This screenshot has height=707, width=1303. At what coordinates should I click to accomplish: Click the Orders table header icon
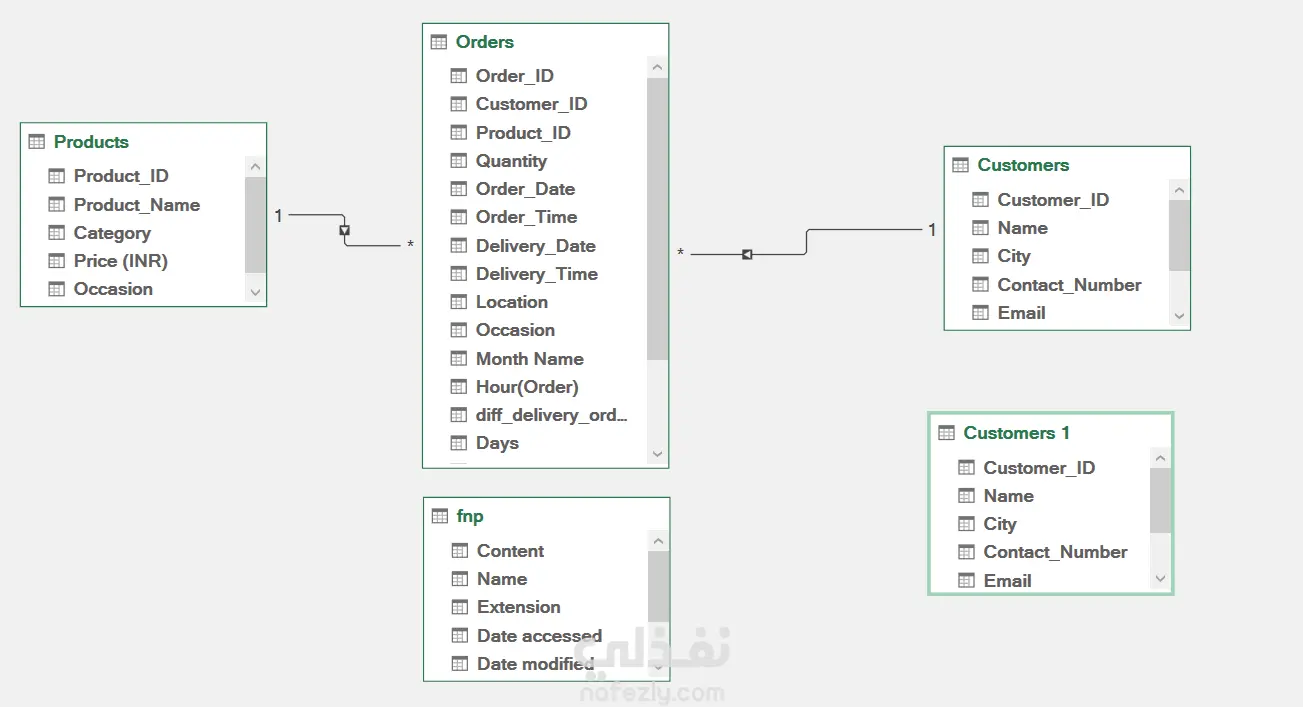coord(439,42)
